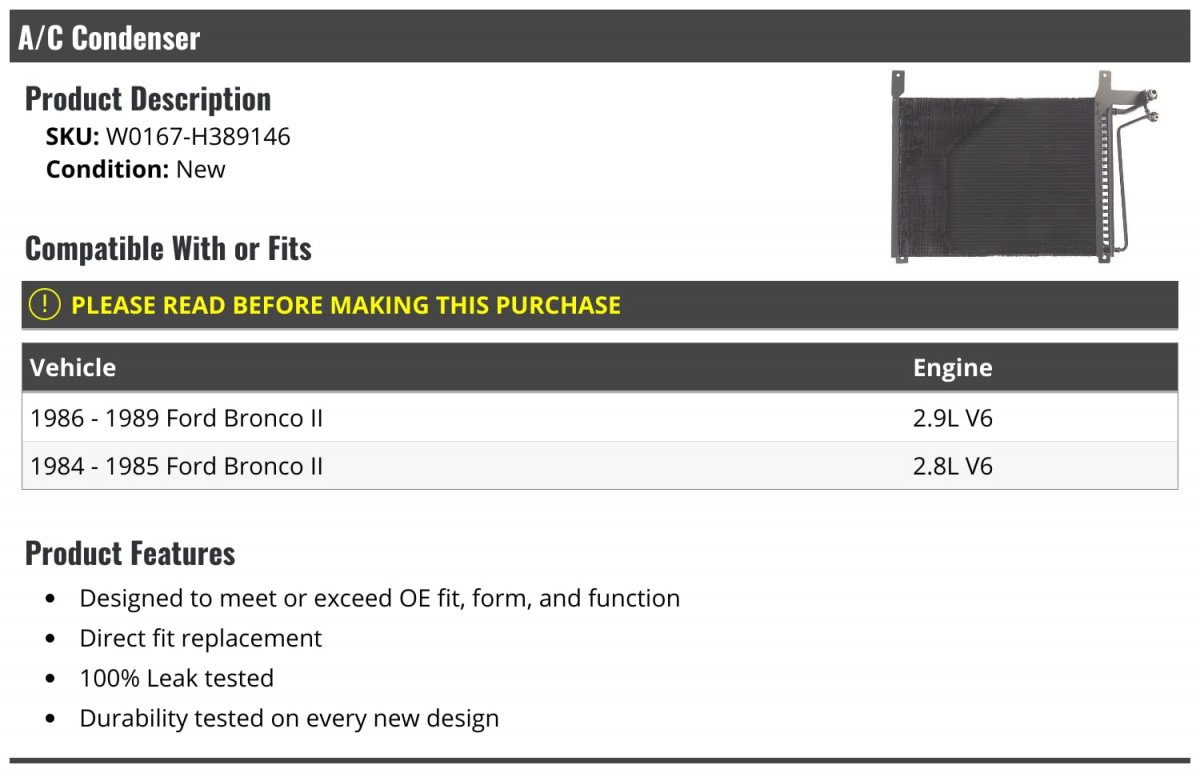This screenshot has width=1200, height=773.
Task: Click the Designed to meet or exceed OE bullet
Action: point(380,598)
